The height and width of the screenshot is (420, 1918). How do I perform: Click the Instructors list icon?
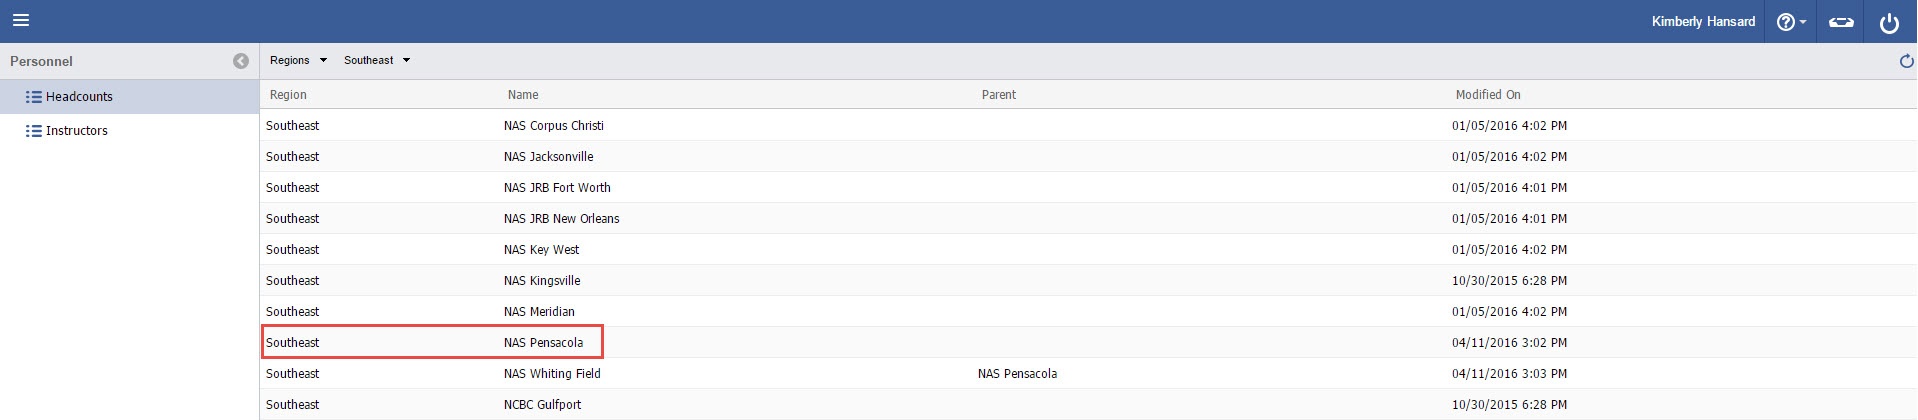coord(33,131)
